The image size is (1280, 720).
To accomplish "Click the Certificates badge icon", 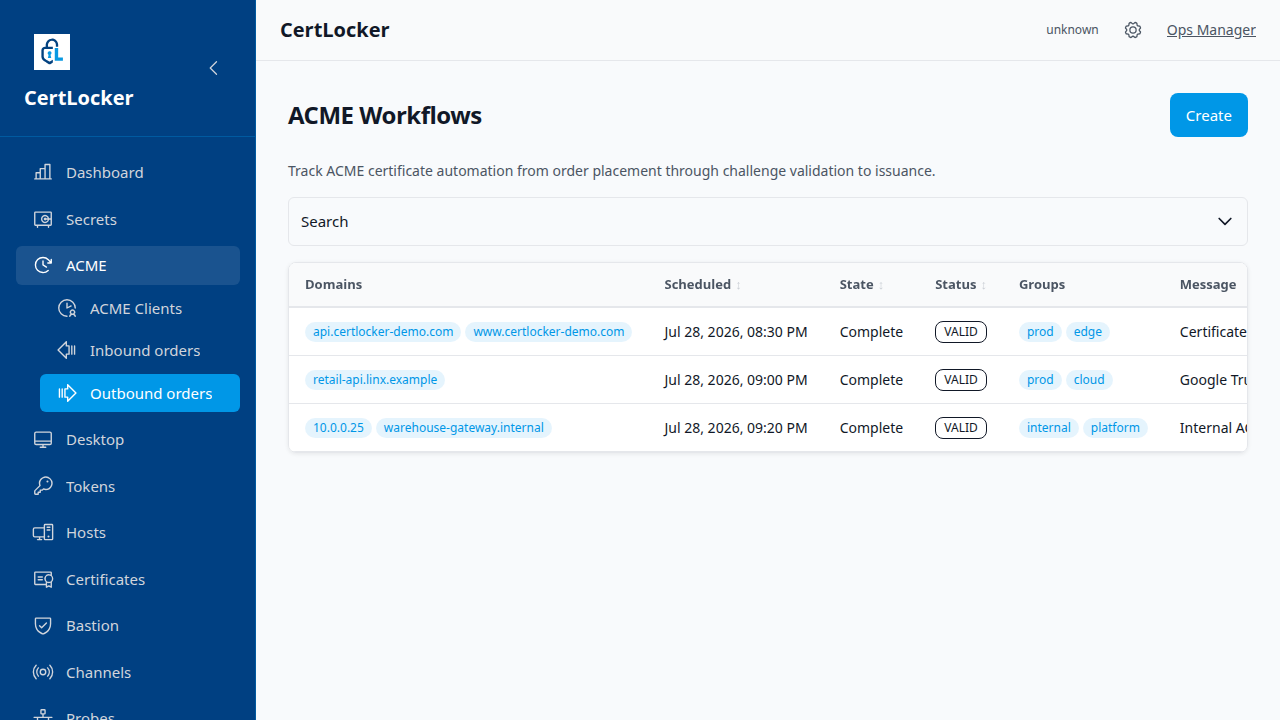I will pyautogui.click(x=43, y=579).
